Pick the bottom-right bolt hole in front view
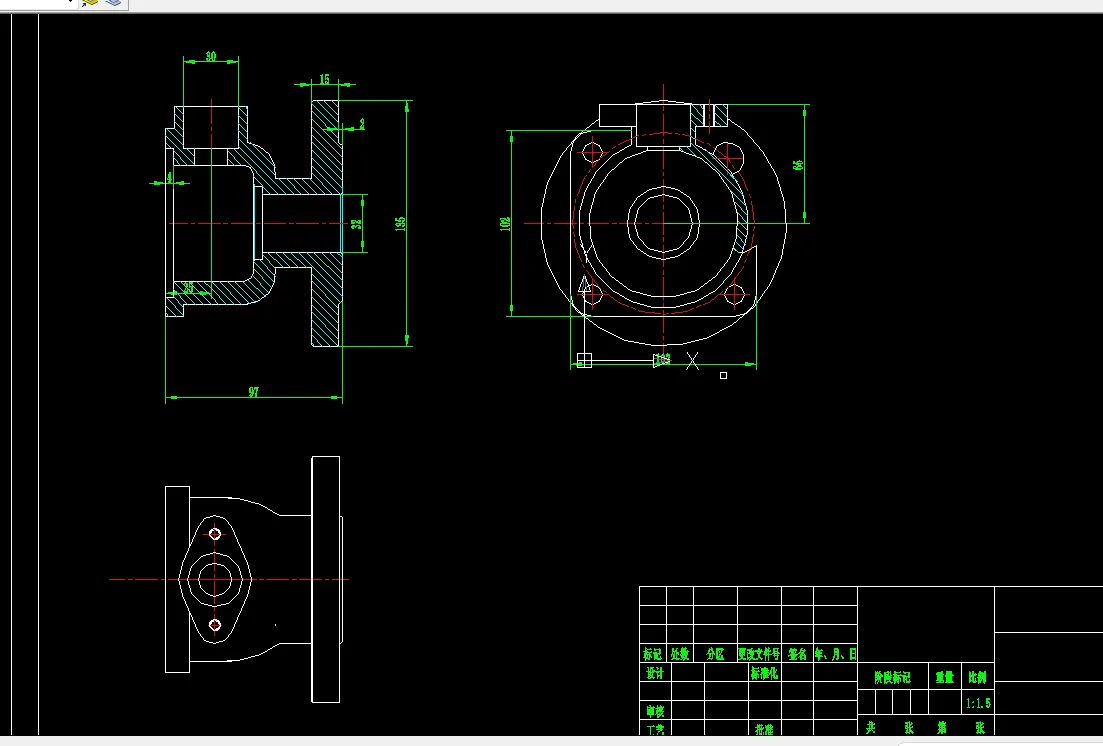1103x746 pixels. tap(734, 294)
